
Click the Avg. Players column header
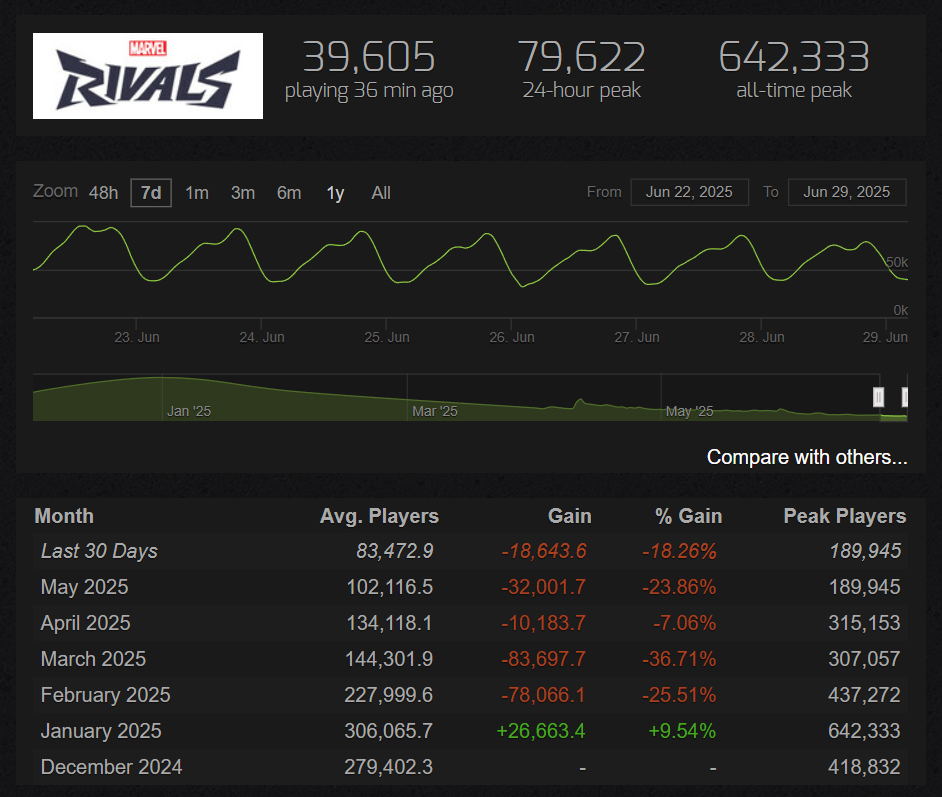(379, 516)
